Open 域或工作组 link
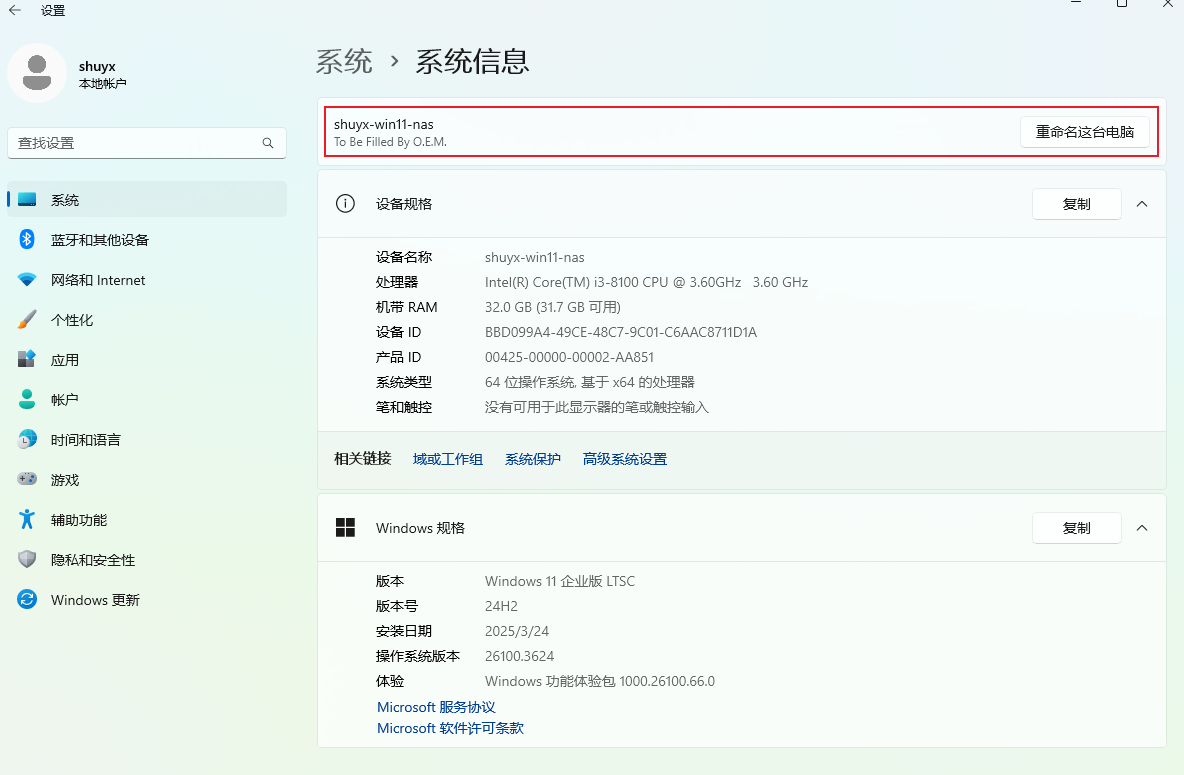Screen dimensions: 1184x775 click(x=447, y=459)
